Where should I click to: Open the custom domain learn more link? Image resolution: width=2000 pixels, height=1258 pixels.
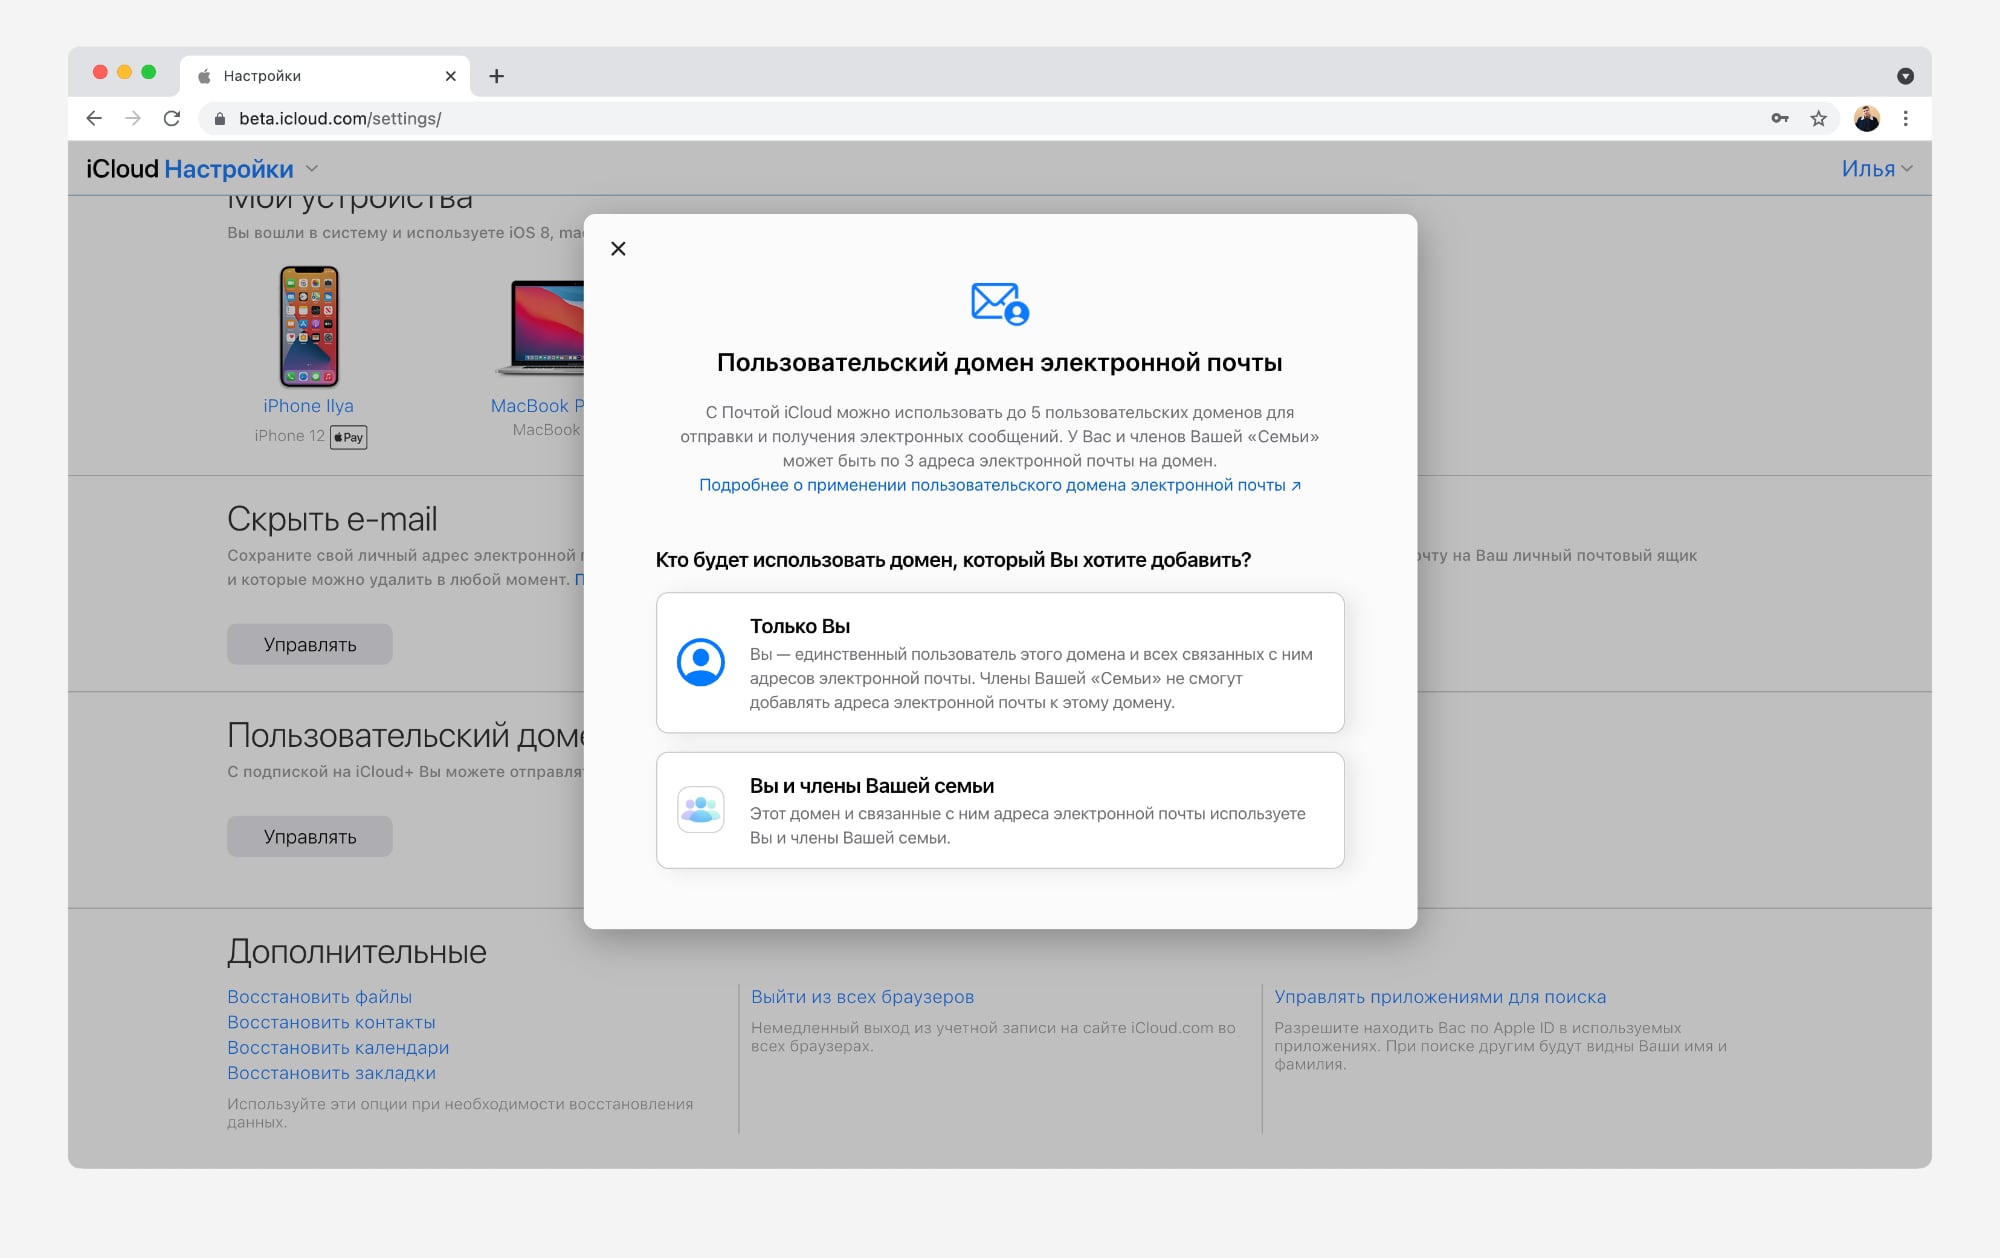click(x=999, y=485)
